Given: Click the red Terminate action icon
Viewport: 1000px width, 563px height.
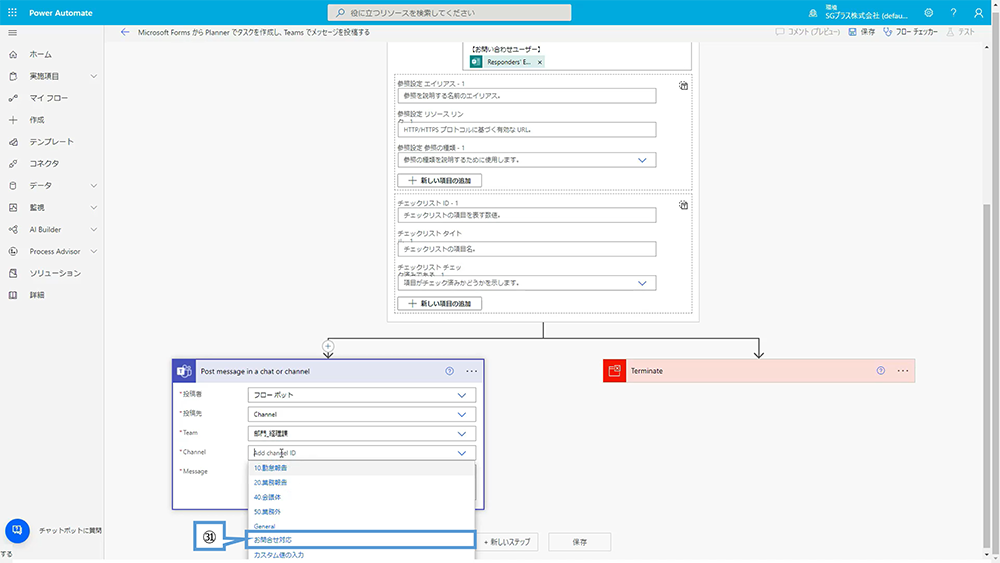Looking at the screenshot, I should pos(614,371).
